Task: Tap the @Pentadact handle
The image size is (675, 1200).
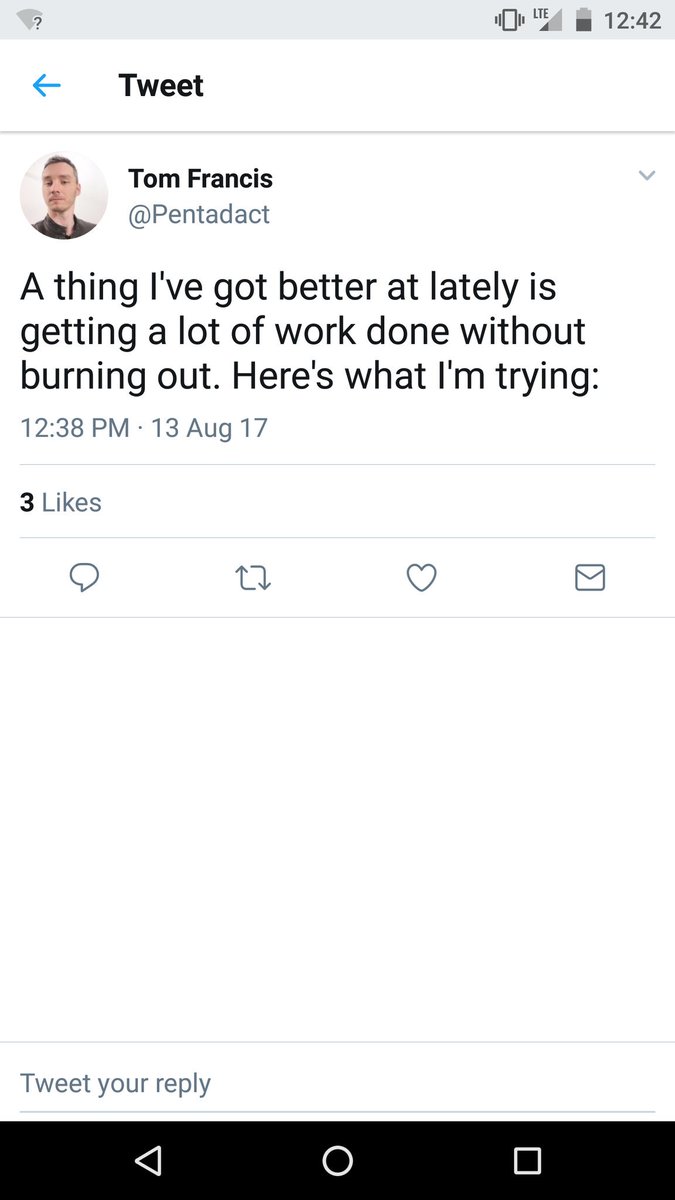Action: click(x=199, y=214)
